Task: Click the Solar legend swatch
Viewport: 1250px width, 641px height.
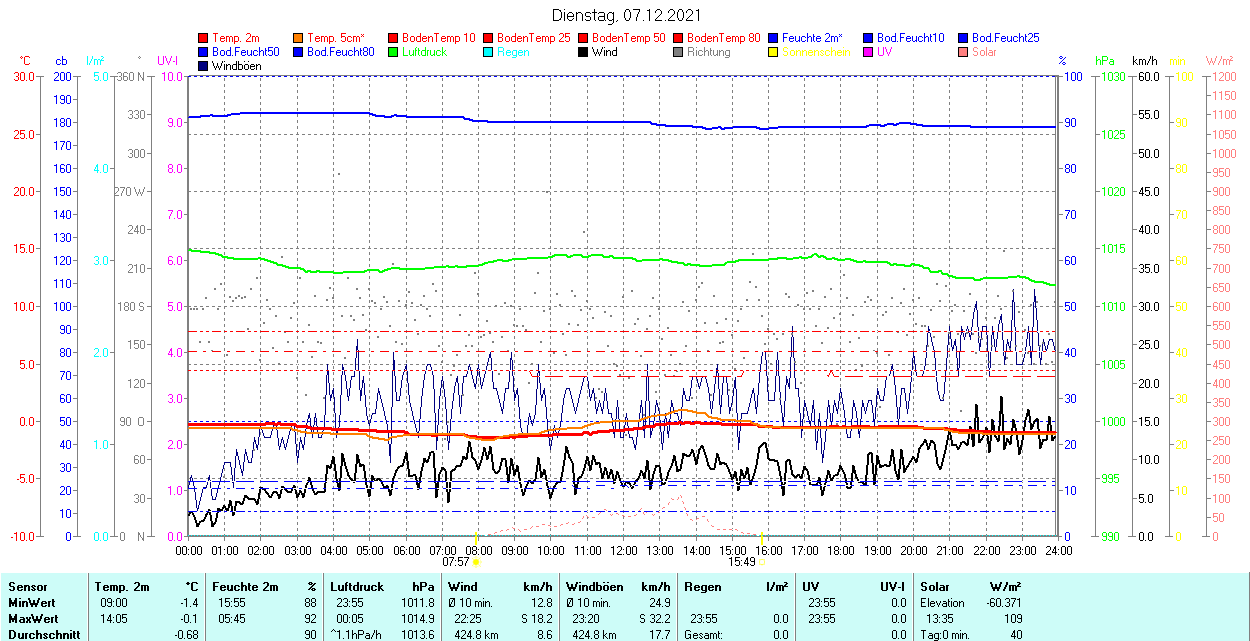Action: point(964,52)
